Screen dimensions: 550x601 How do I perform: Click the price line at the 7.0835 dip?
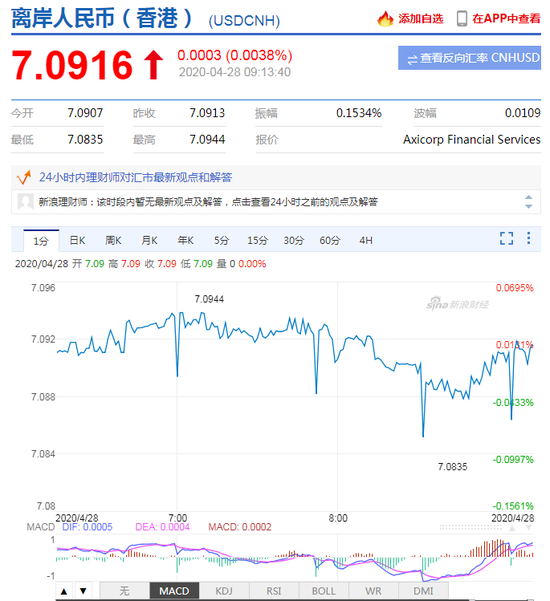point(423,435)
